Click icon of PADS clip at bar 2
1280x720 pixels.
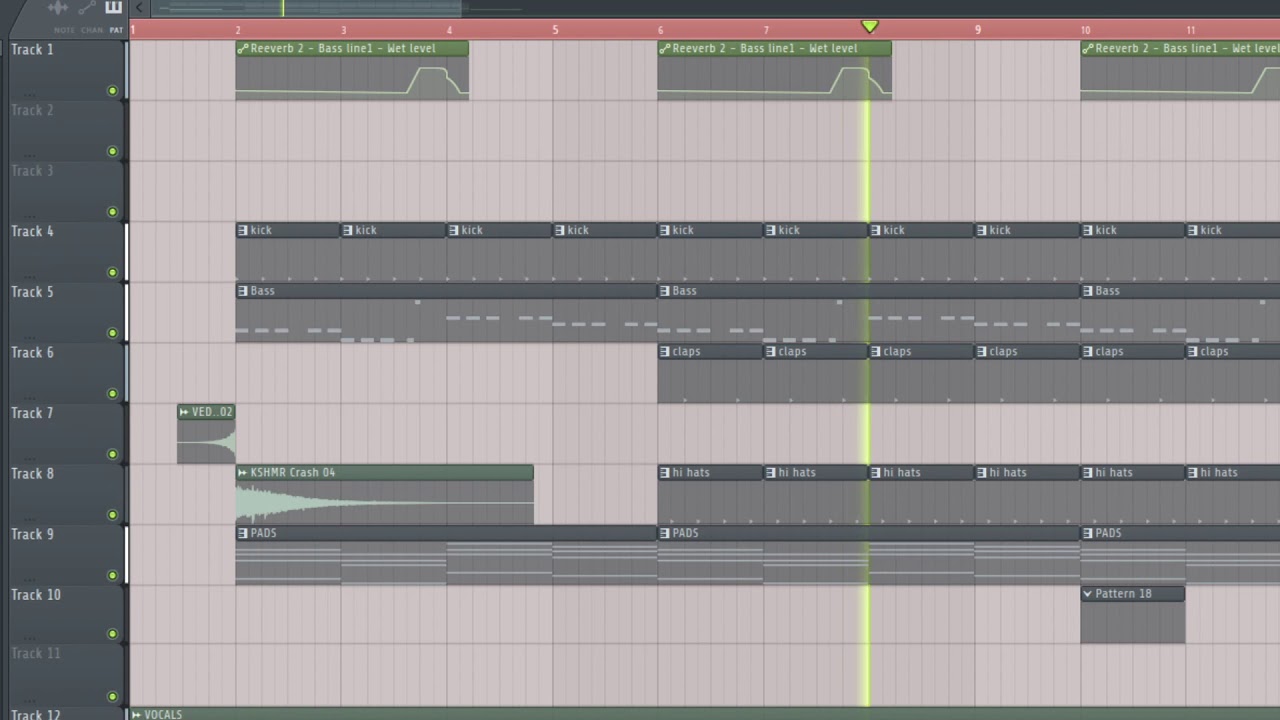pyautogui.click(x=243, y=533)
